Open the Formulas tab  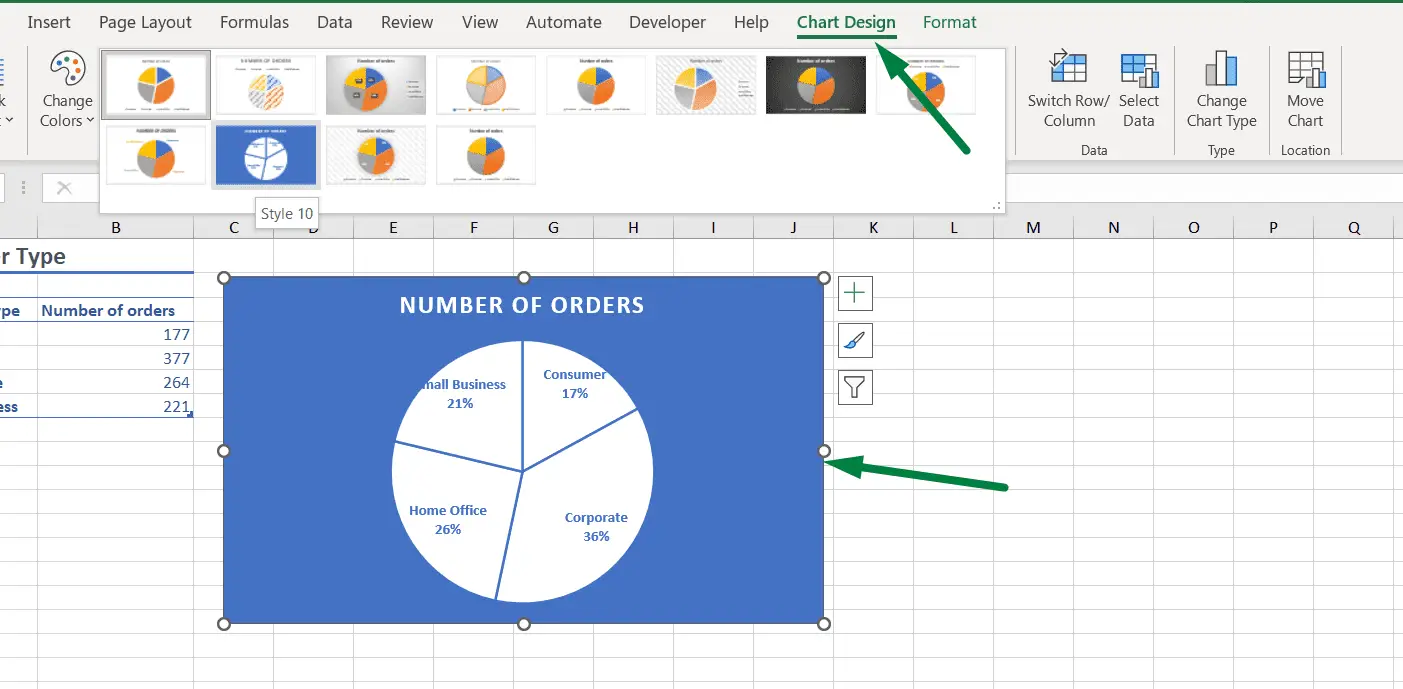(254, 22)
